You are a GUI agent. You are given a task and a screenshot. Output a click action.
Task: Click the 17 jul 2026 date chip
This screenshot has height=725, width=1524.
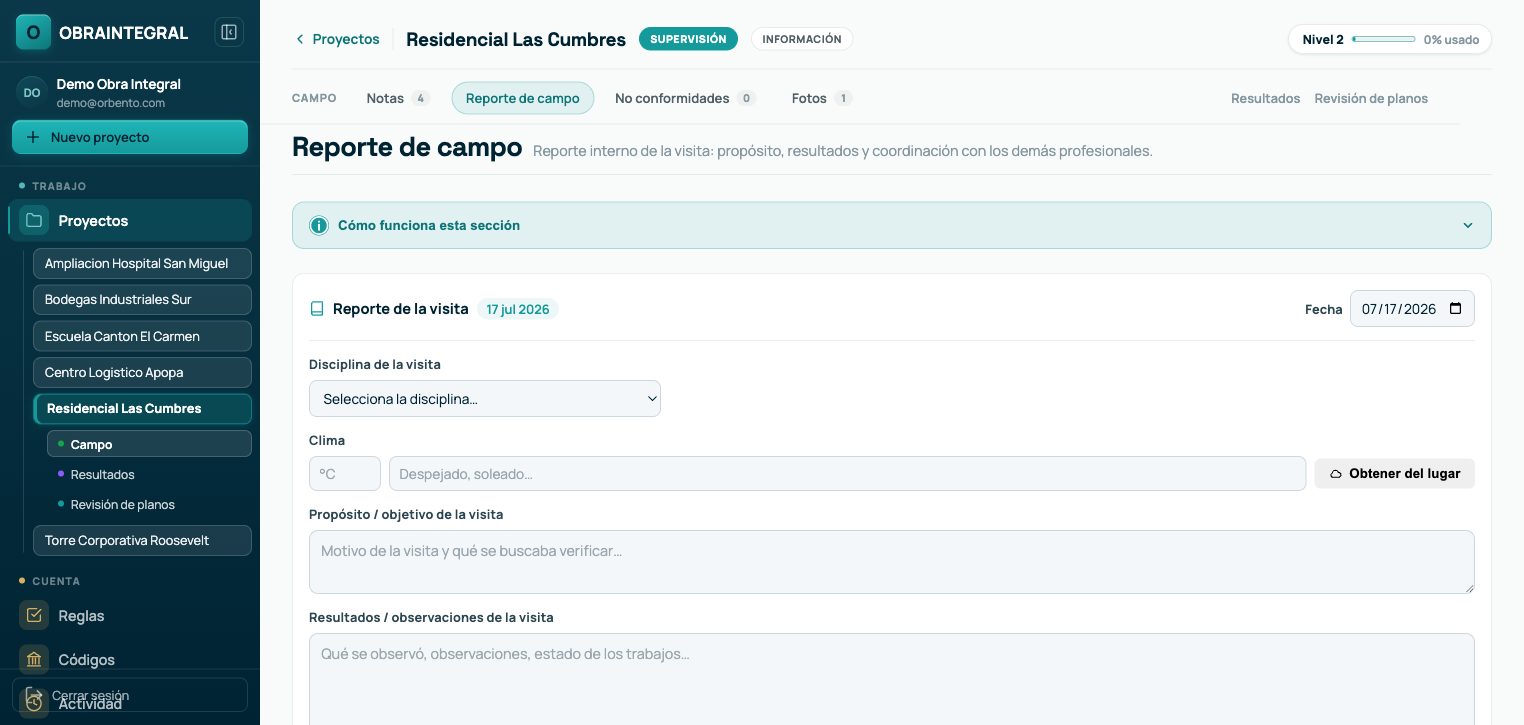pyautogui.click(x=518, y=309)
